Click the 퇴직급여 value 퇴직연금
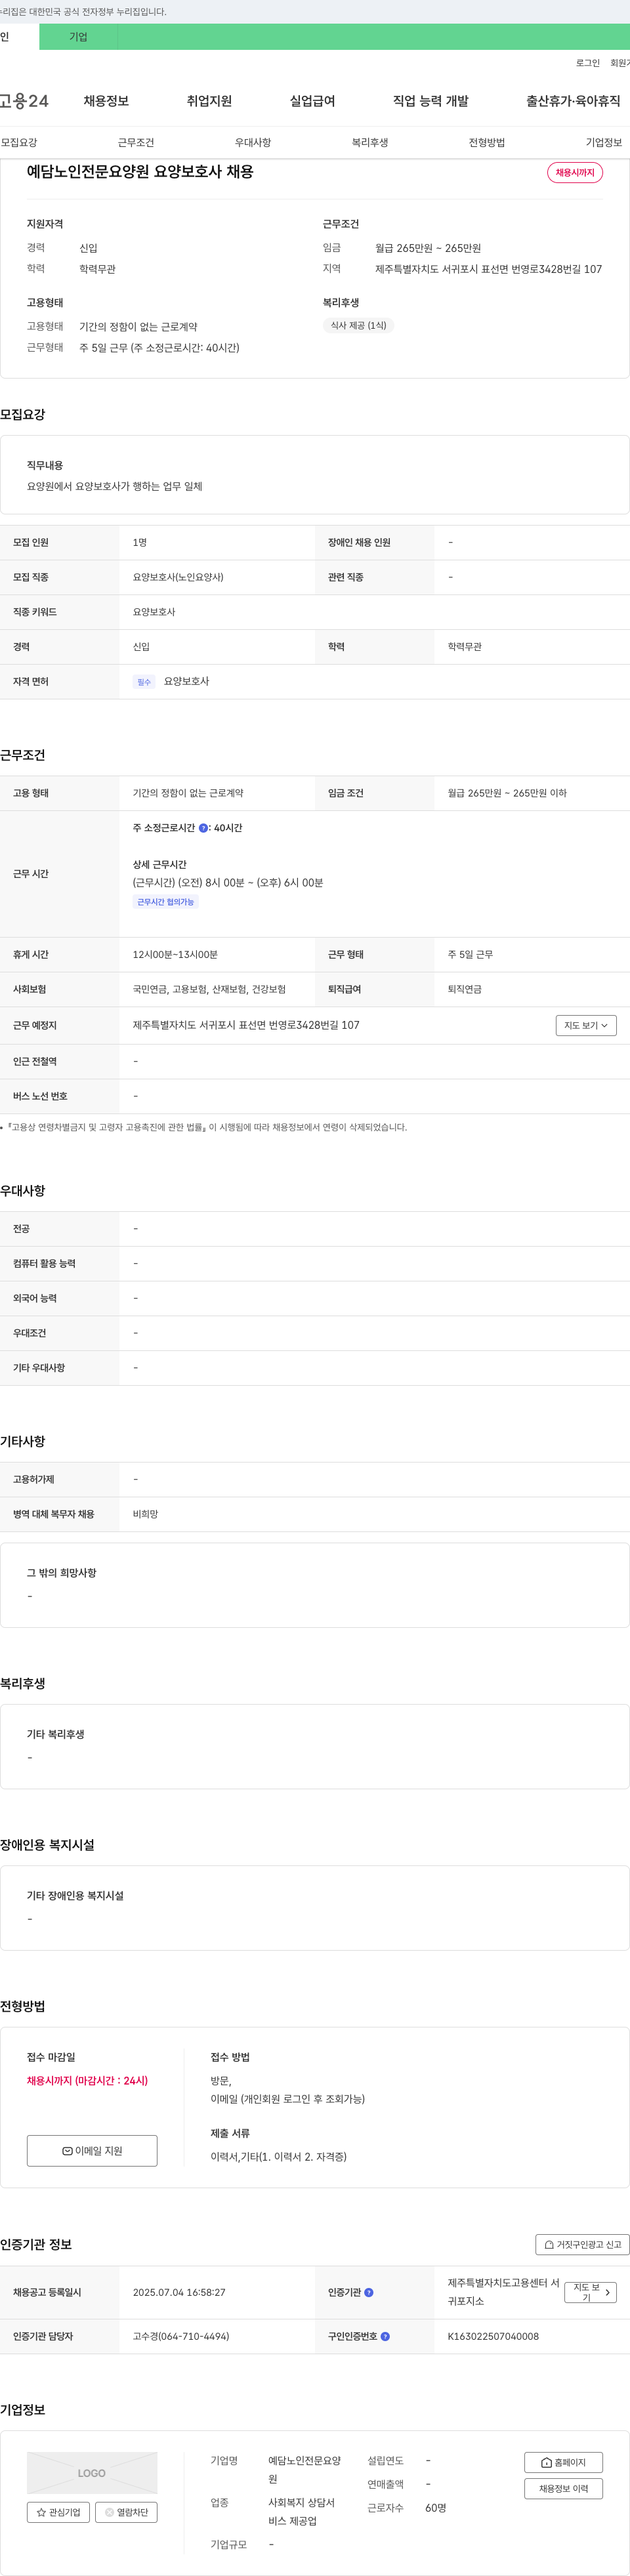The width and height of the screenshot is (630, 2576). [x=464, y=989]
